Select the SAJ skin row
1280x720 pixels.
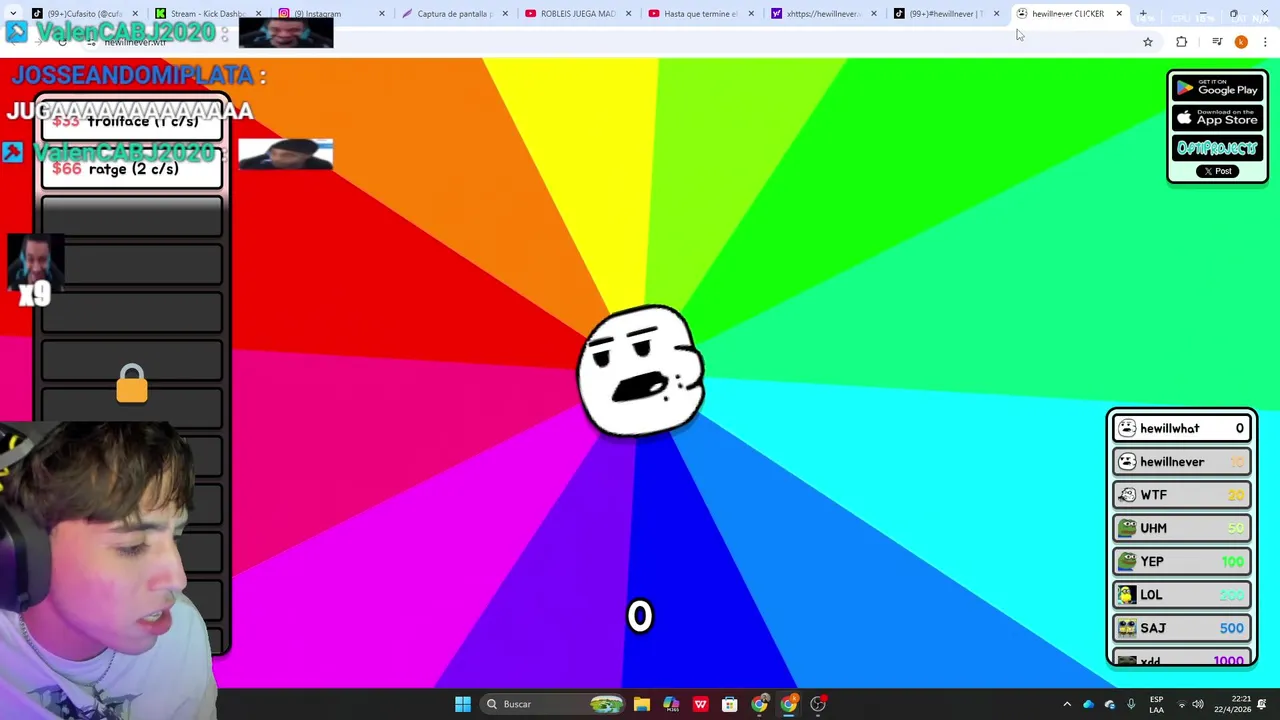tap(1182, 628)
